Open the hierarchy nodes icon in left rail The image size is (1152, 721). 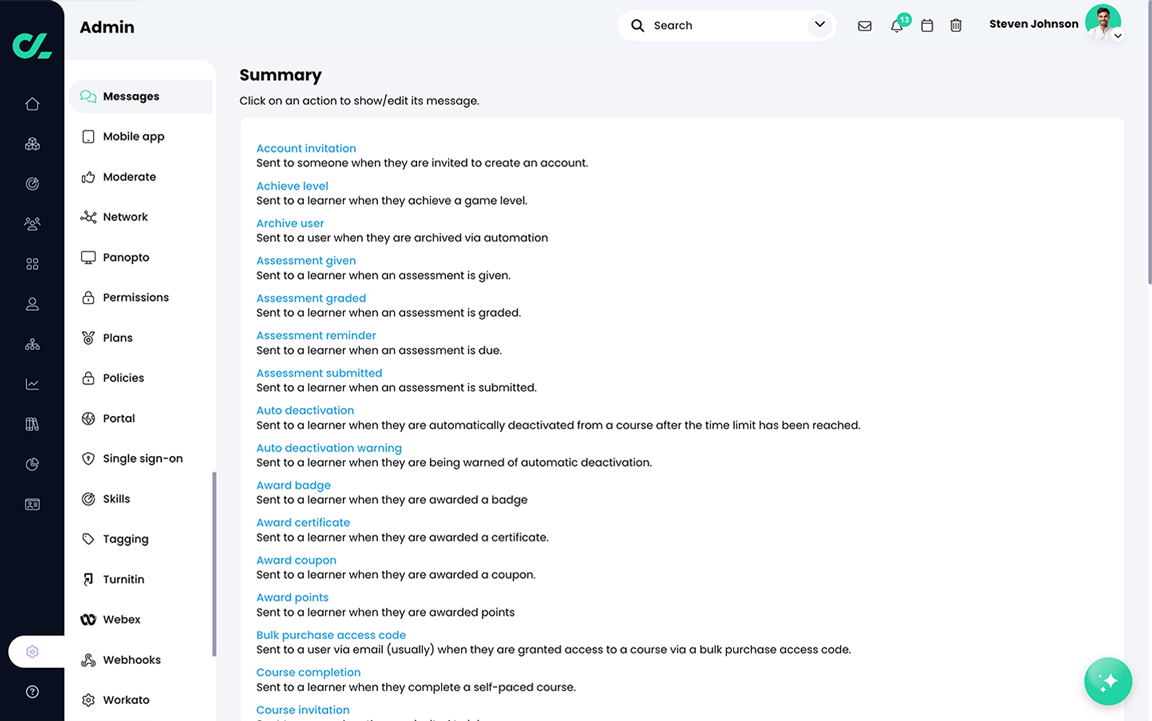tap(32, 344)
